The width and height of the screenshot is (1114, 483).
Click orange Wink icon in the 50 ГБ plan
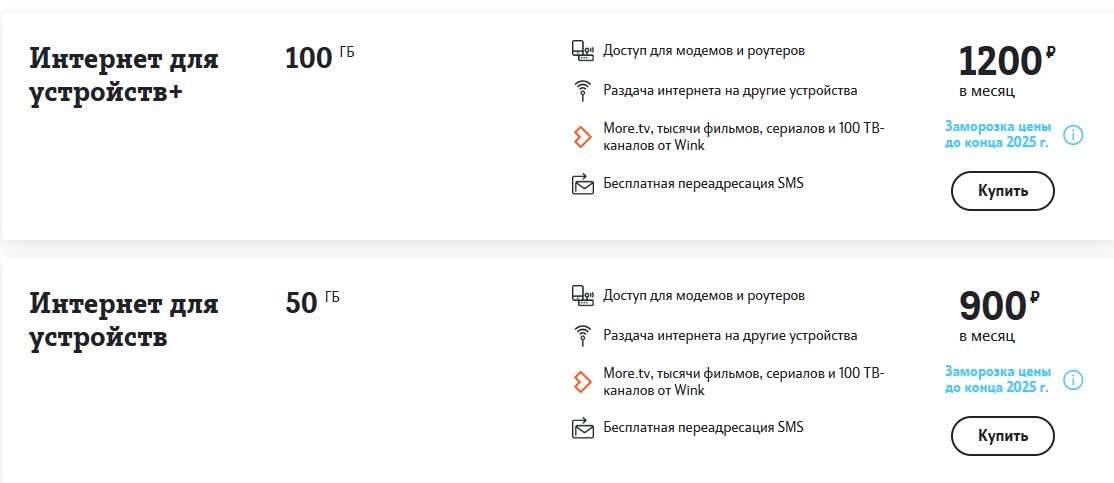click(x=582, y=381)
